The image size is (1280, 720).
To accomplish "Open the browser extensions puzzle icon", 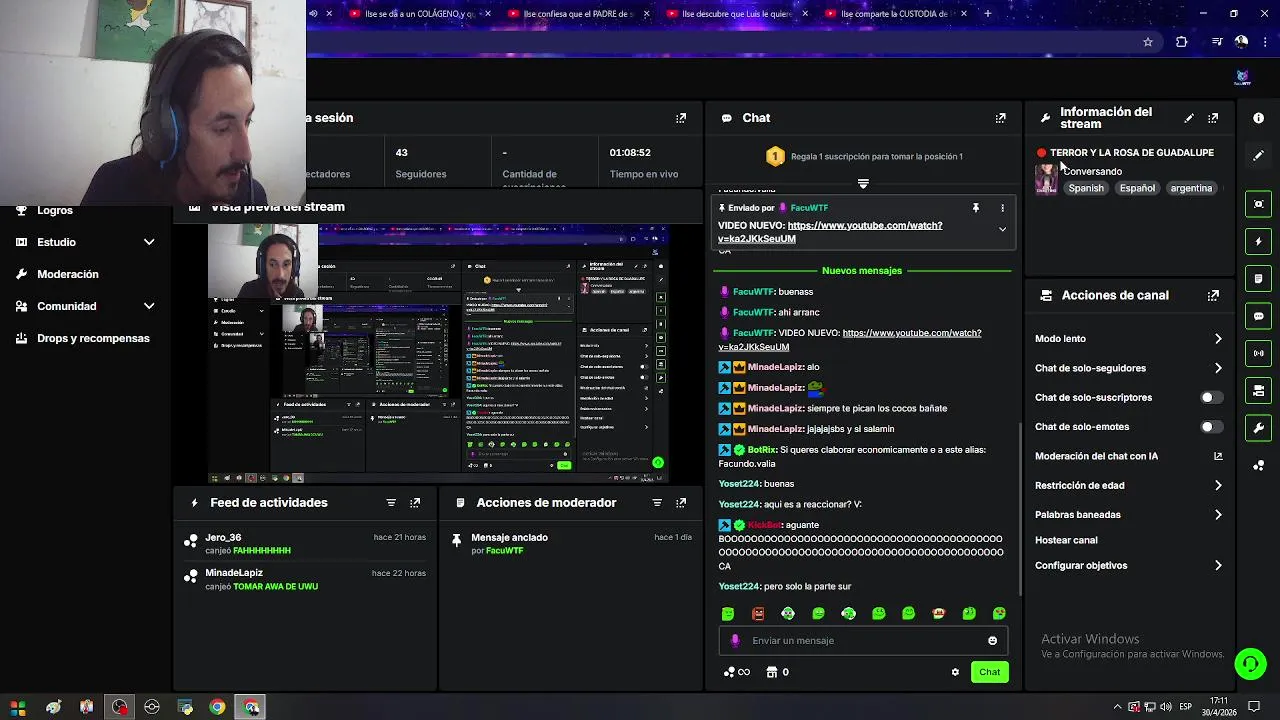I will pyautogui.click(x=1181, y=42).
